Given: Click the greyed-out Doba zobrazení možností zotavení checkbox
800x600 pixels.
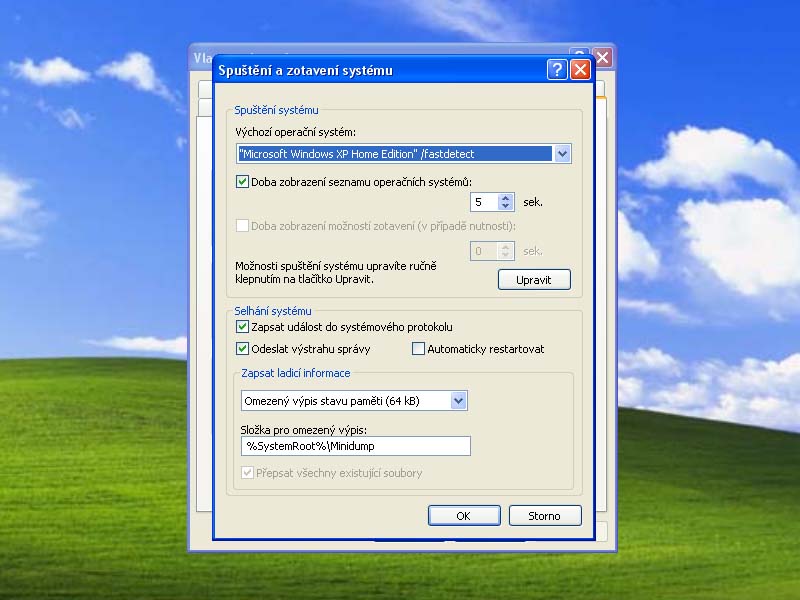Looking at the screenshot, I should 242,226.
